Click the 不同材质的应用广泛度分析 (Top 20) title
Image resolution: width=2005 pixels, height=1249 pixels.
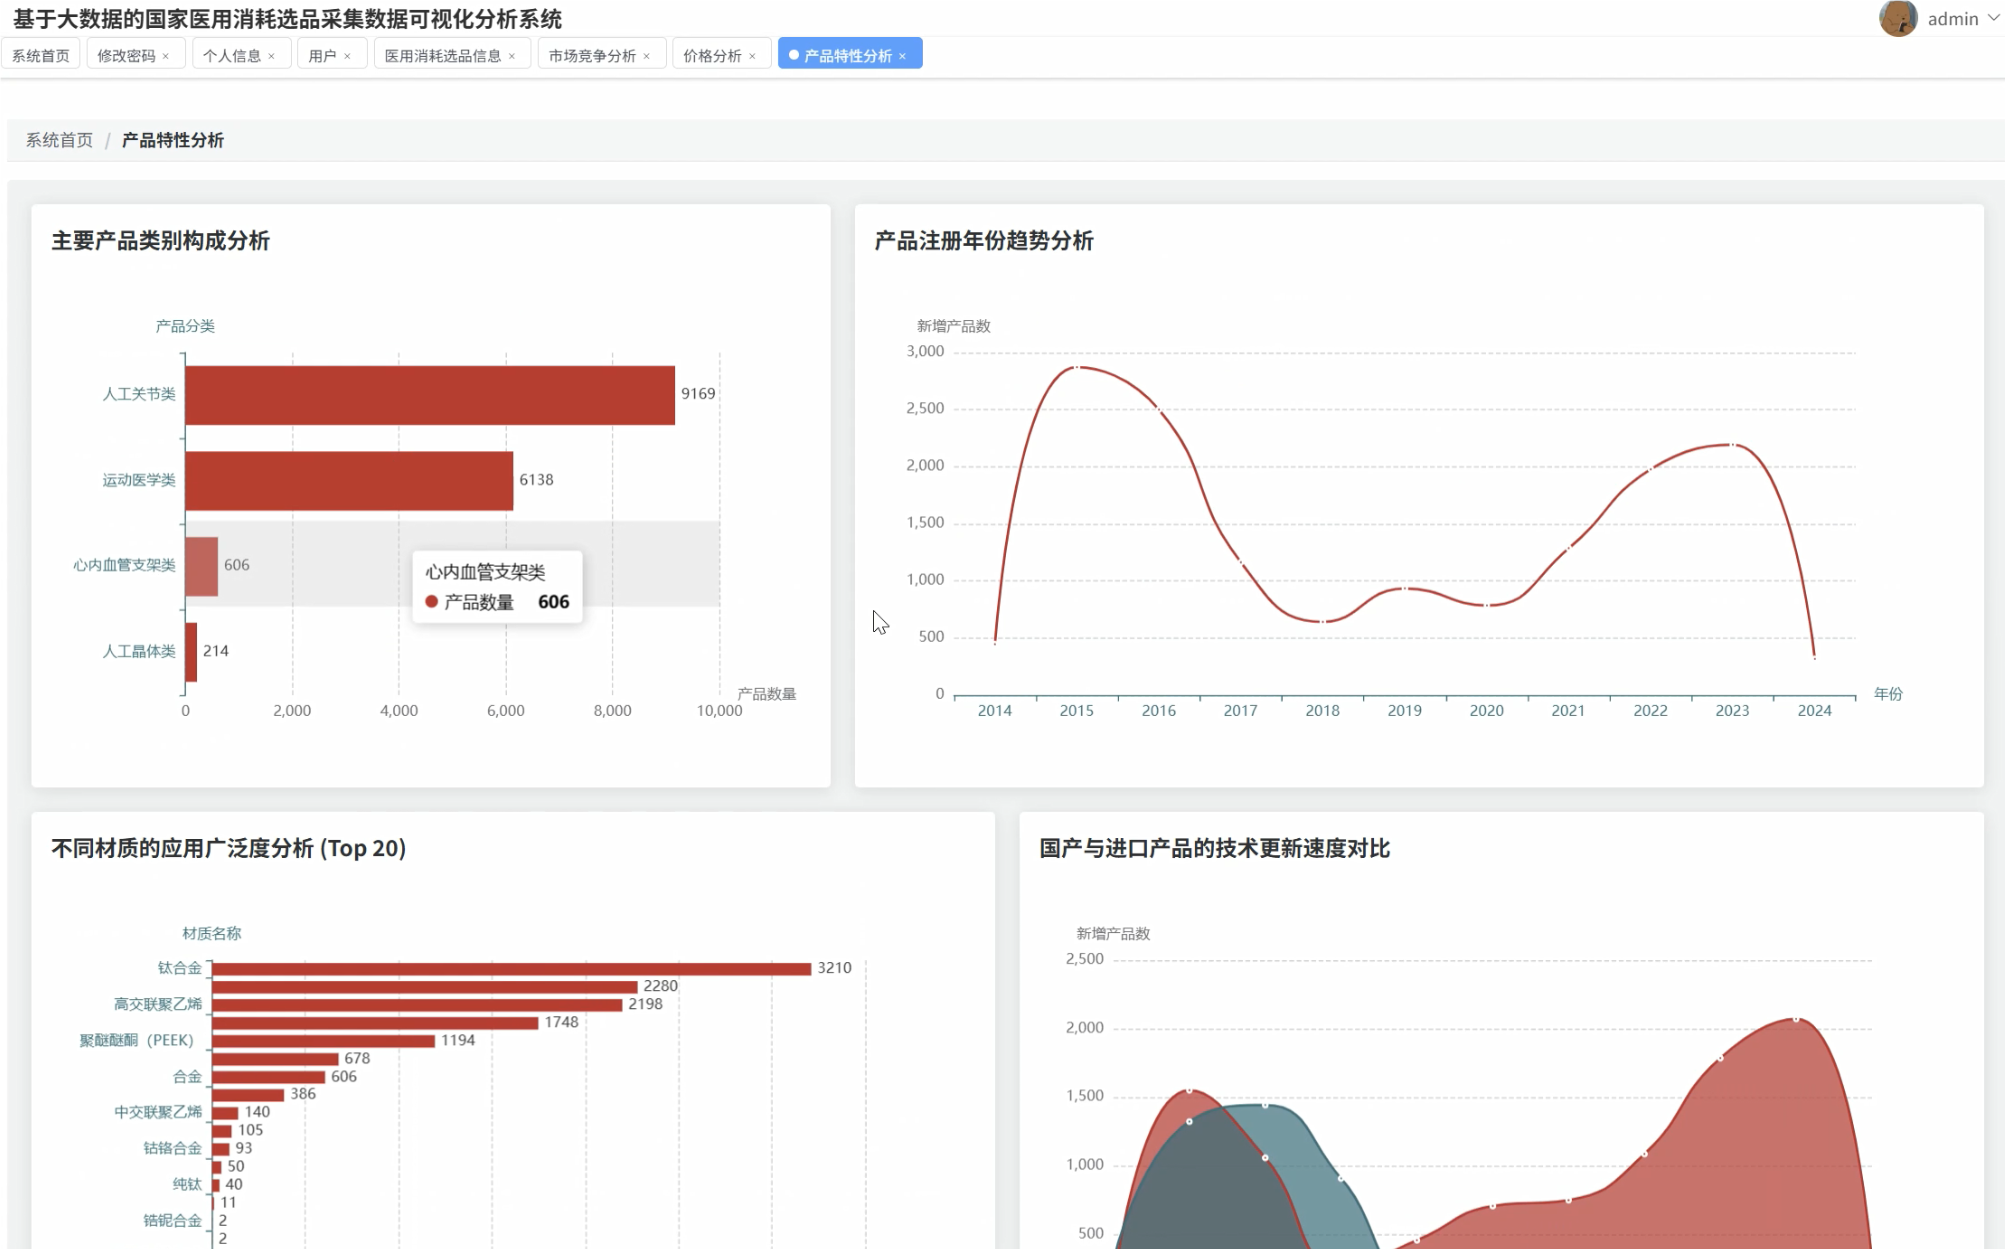pyautogui.click(x=229, y=849)
